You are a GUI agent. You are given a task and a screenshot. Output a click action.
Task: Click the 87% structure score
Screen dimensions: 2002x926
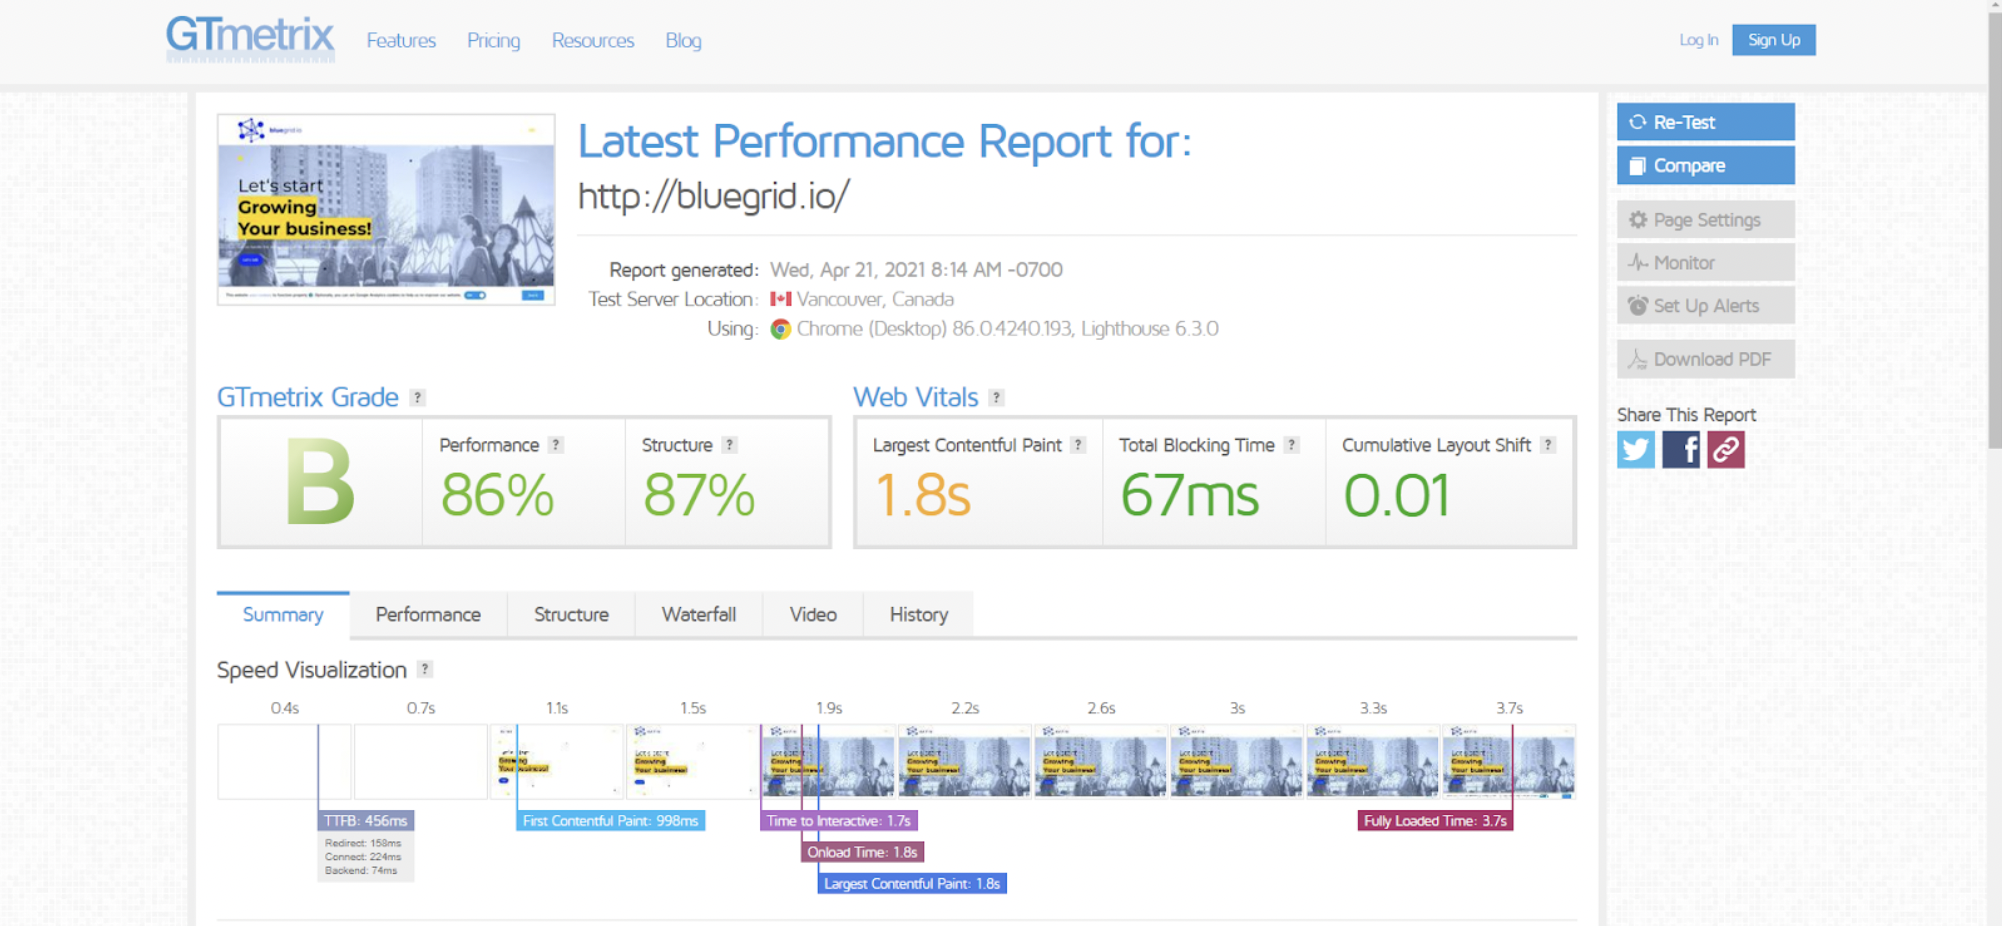pos(699,495)
